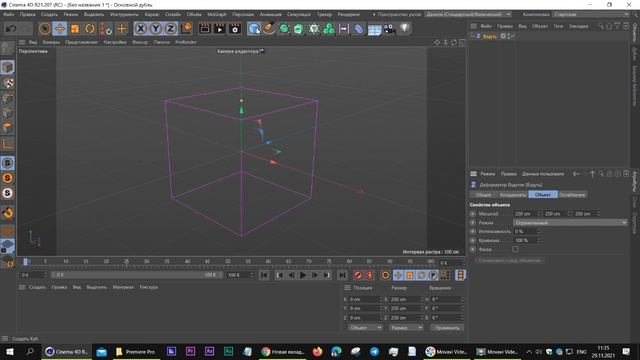Viewport: 640px width, 360px height.
Task: Add a Light object
Action: click(404, 29)
